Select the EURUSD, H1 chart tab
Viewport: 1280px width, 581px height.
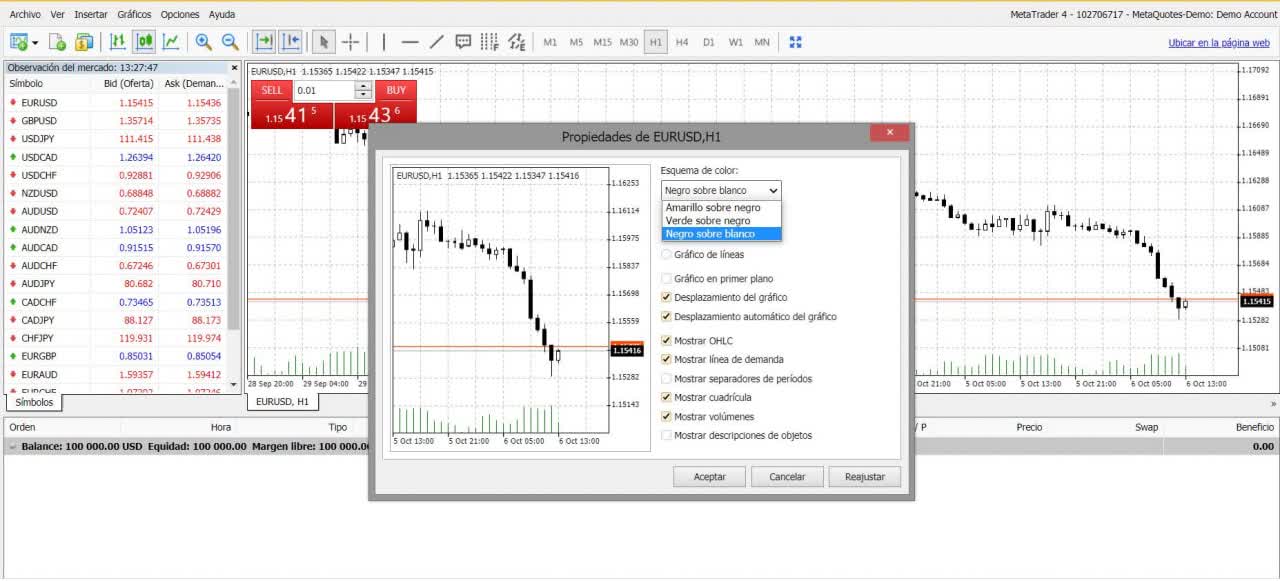pos(282,402)
